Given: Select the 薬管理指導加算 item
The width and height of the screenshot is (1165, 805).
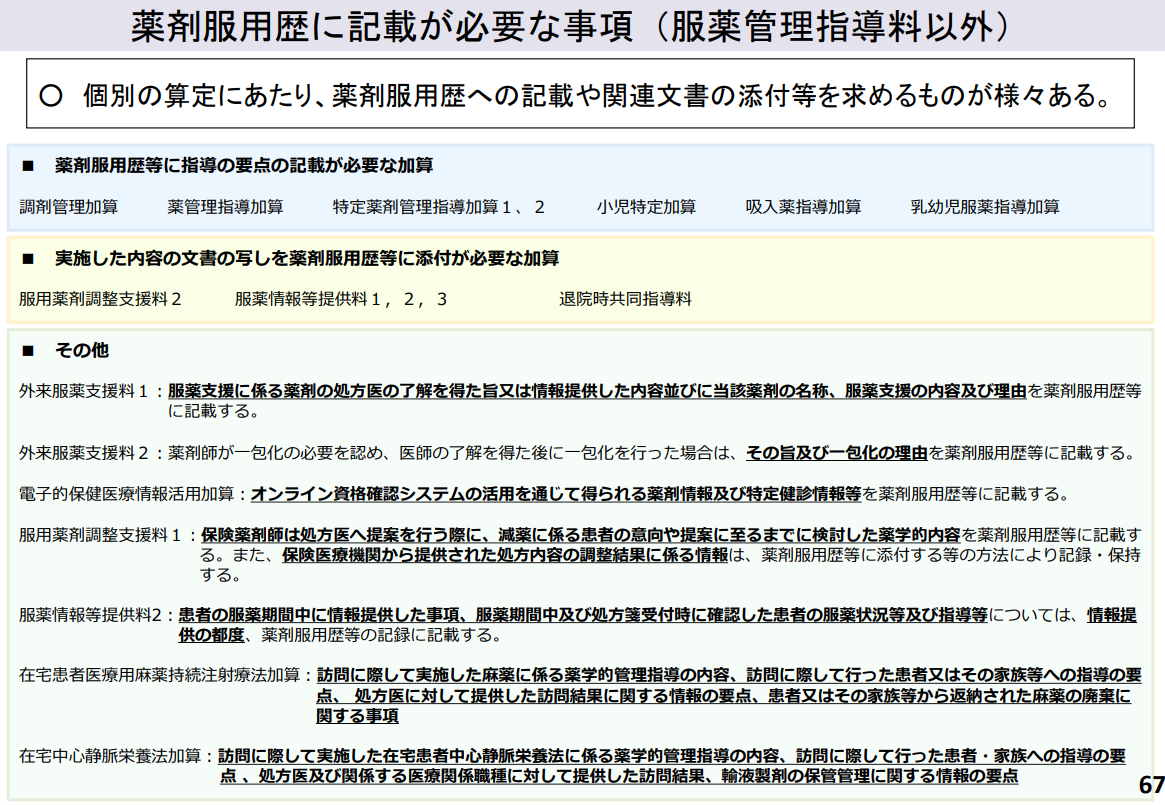Looking at the screenshot, I should coord(225,207).
